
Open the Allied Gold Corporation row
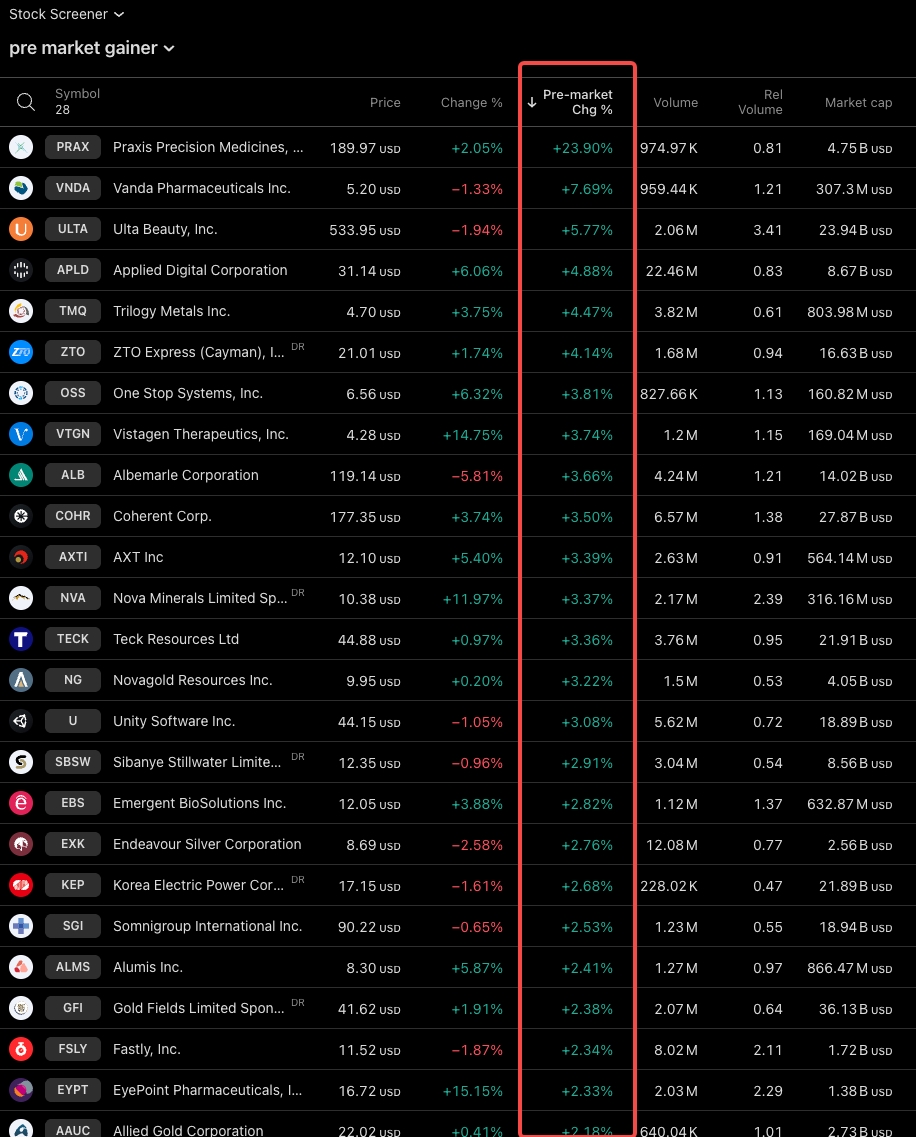[458, 1124]
